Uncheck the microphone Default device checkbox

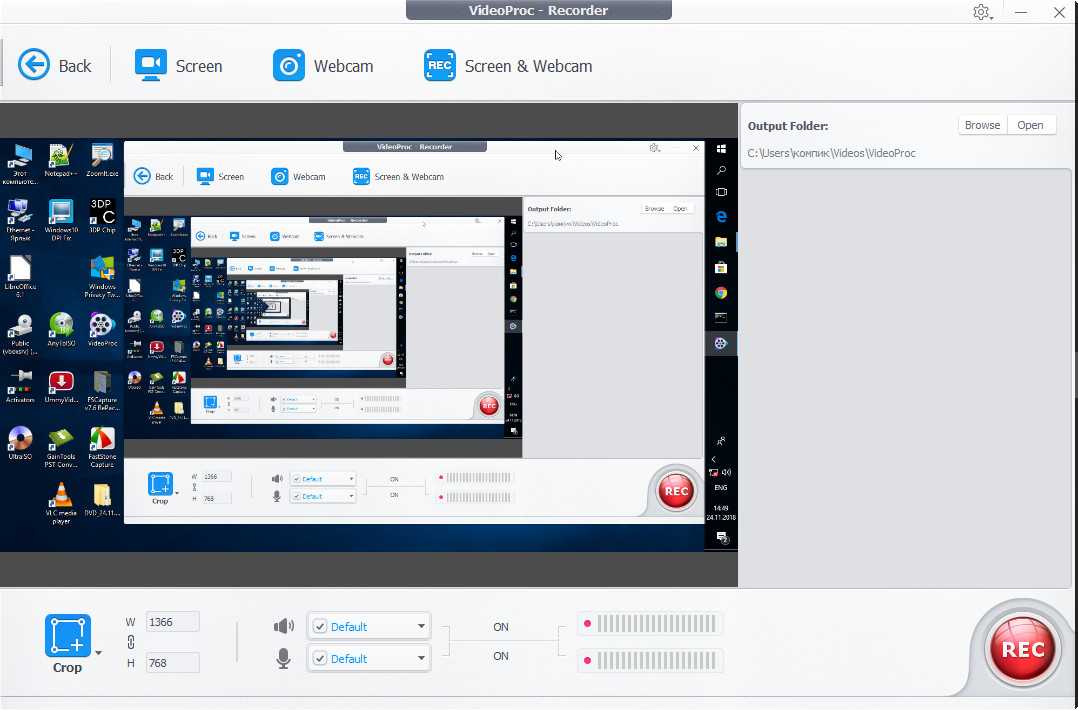pos(320,659)
